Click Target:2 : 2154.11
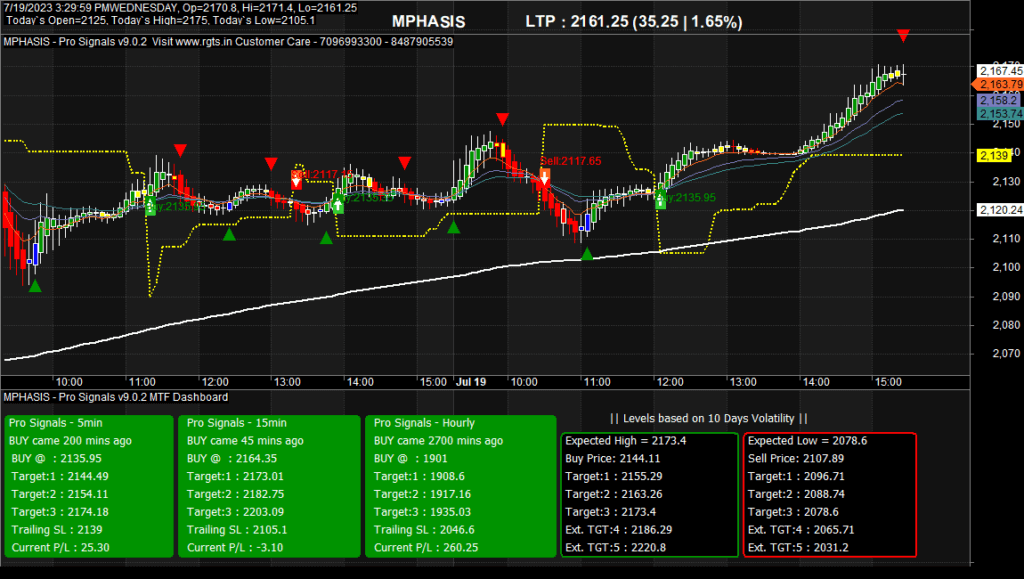 60,494
